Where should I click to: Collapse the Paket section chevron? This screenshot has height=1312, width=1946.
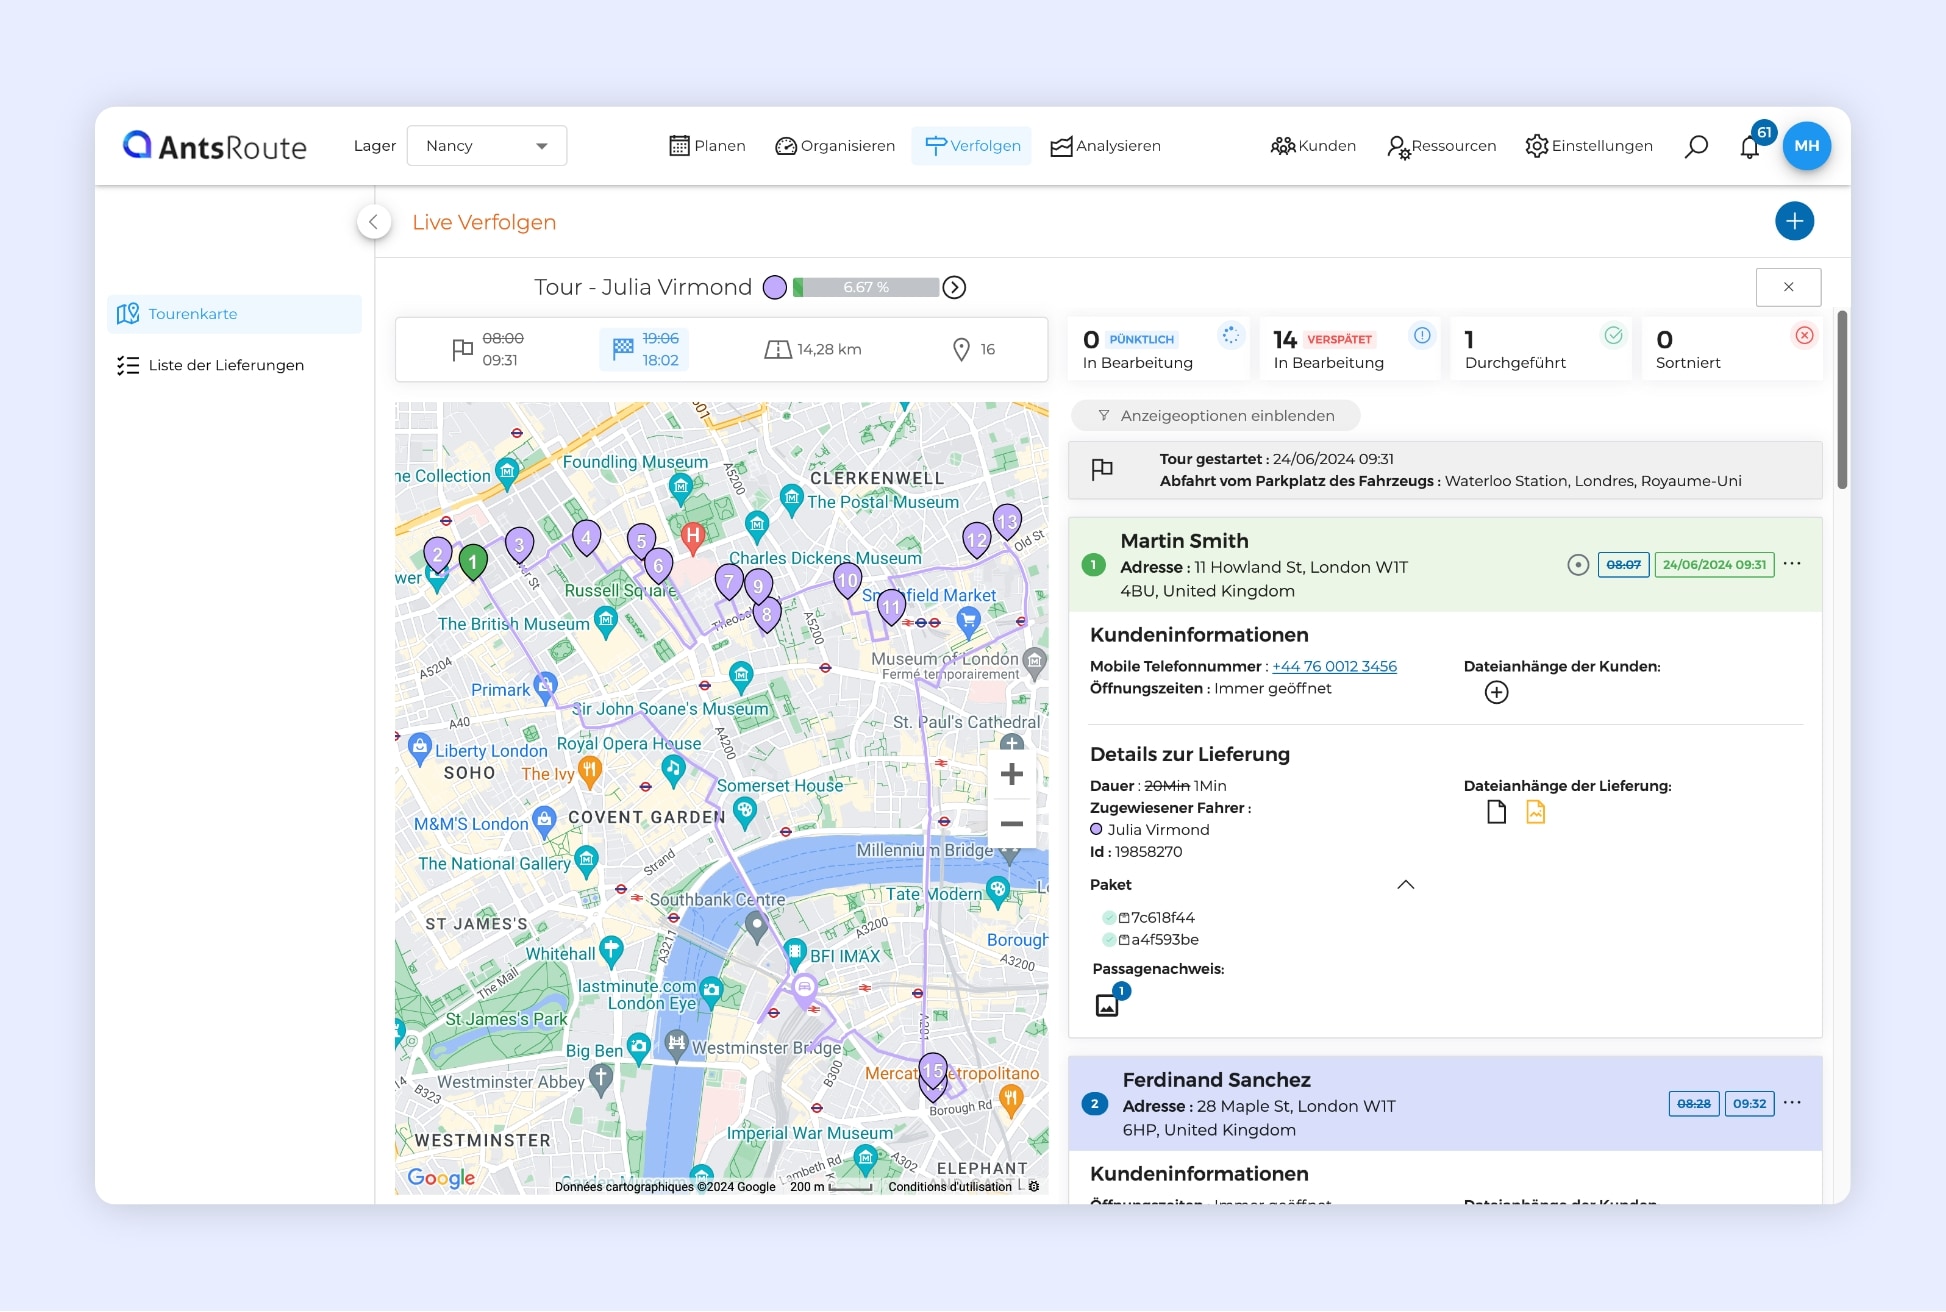pos(1405,885)
